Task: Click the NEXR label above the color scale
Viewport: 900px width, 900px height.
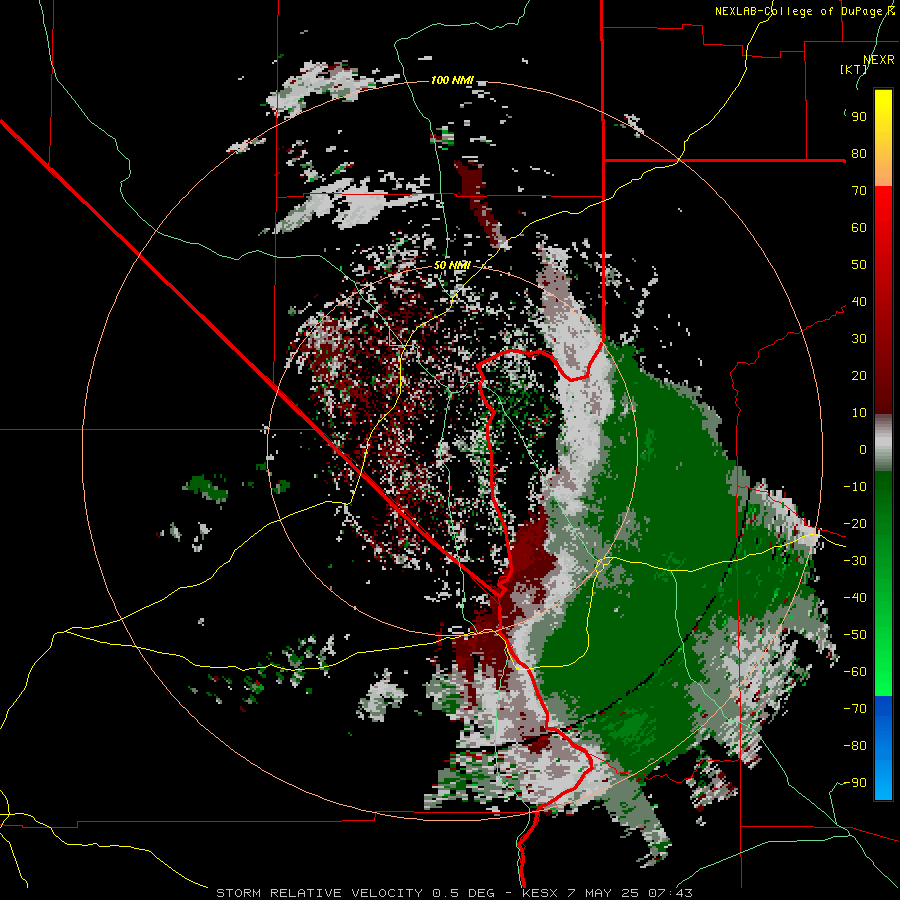Action: click(879, 60)
